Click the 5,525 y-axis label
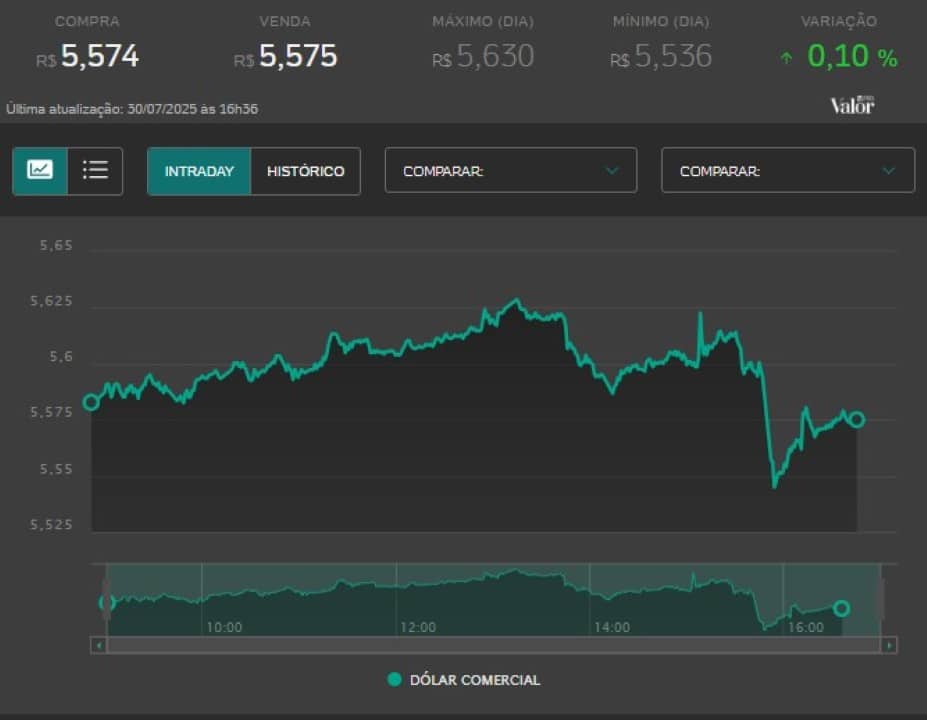 click(x=51, y=524)
